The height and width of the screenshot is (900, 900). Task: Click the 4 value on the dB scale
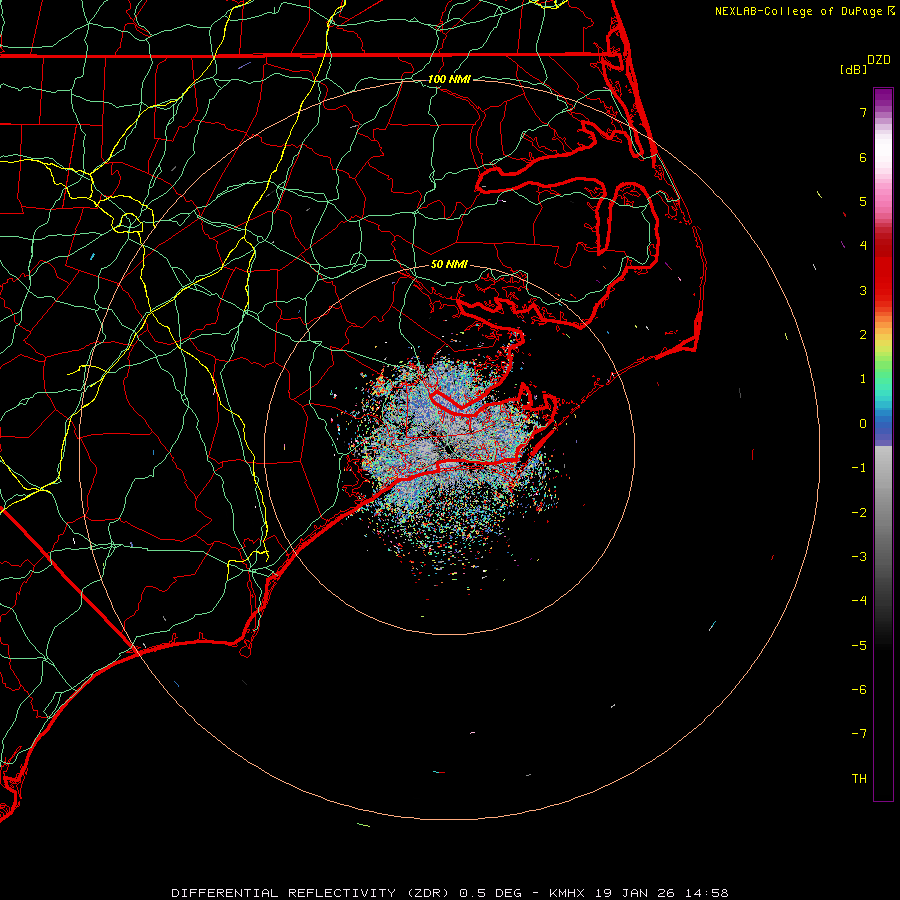tap(862, 246)
